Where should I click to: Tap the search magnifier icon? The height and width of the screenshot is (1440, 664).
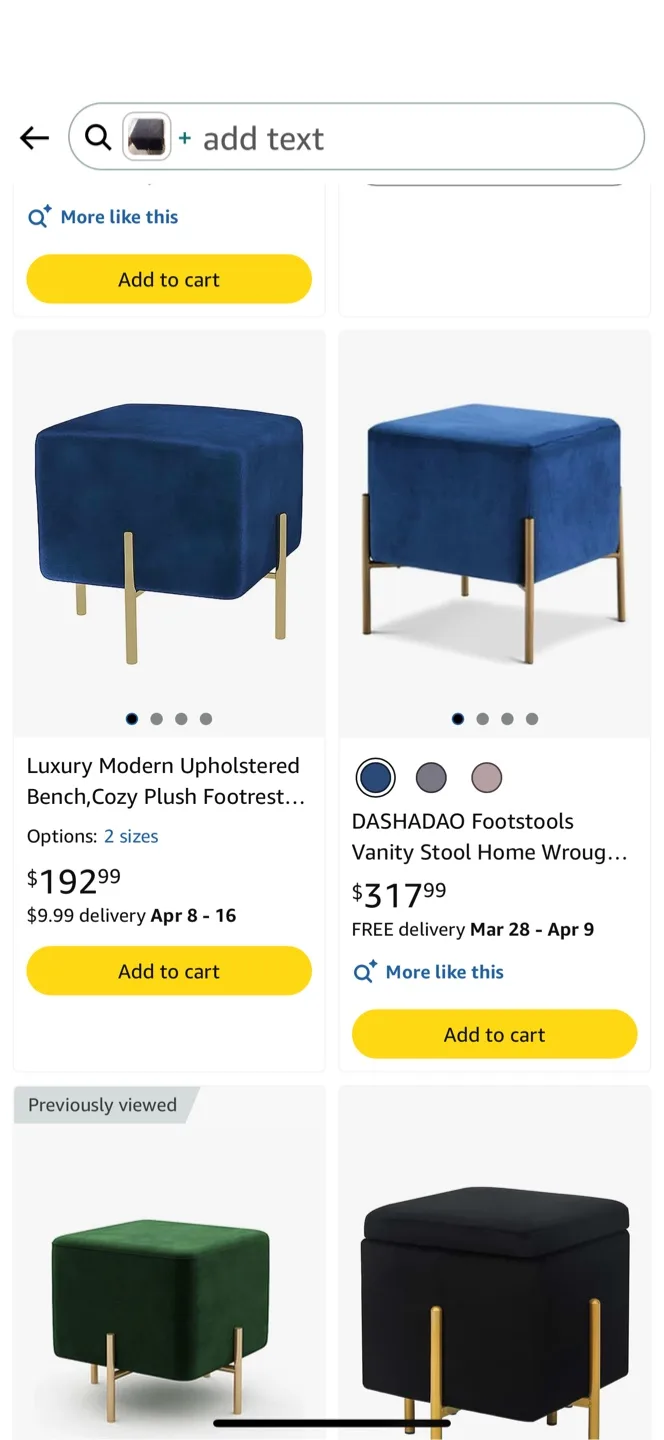coord(97,137)
